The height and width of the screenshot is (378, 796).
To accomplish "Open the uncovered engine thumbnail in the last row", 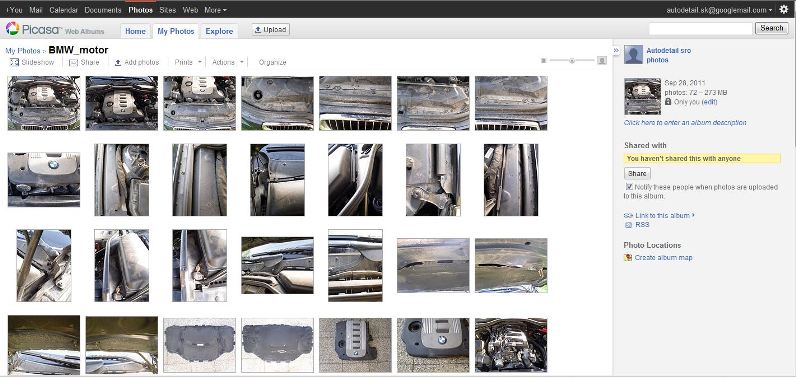I will tap(511, 345).
